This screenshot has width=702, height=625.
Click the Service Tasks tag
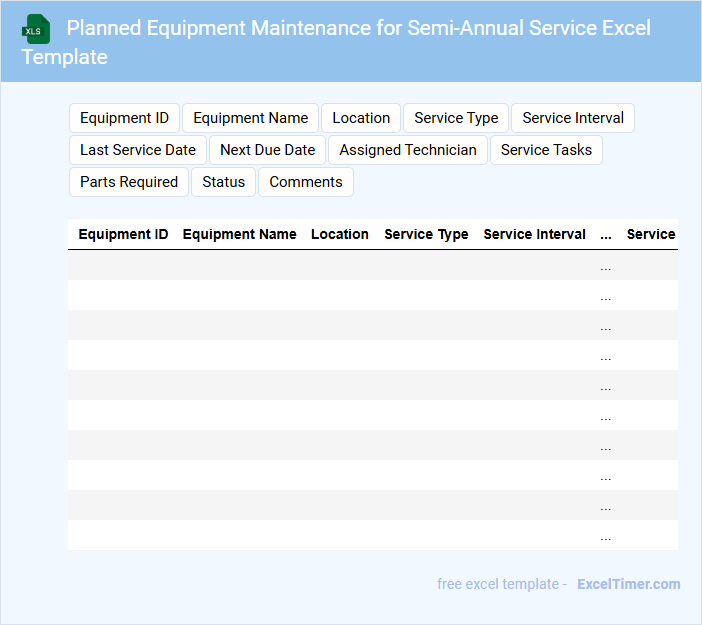tap(546, 150)
